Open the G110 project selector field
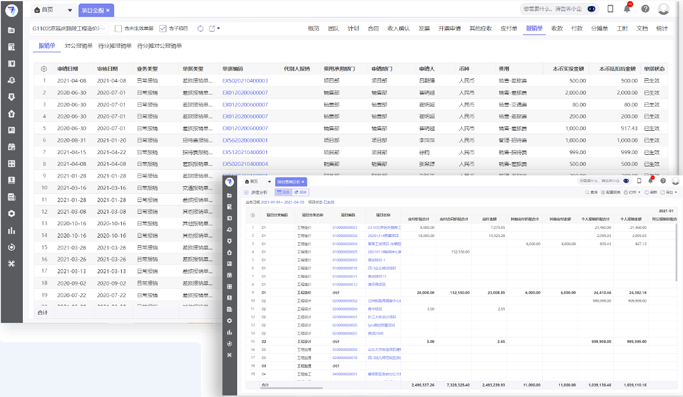 (x=69, y=28)
